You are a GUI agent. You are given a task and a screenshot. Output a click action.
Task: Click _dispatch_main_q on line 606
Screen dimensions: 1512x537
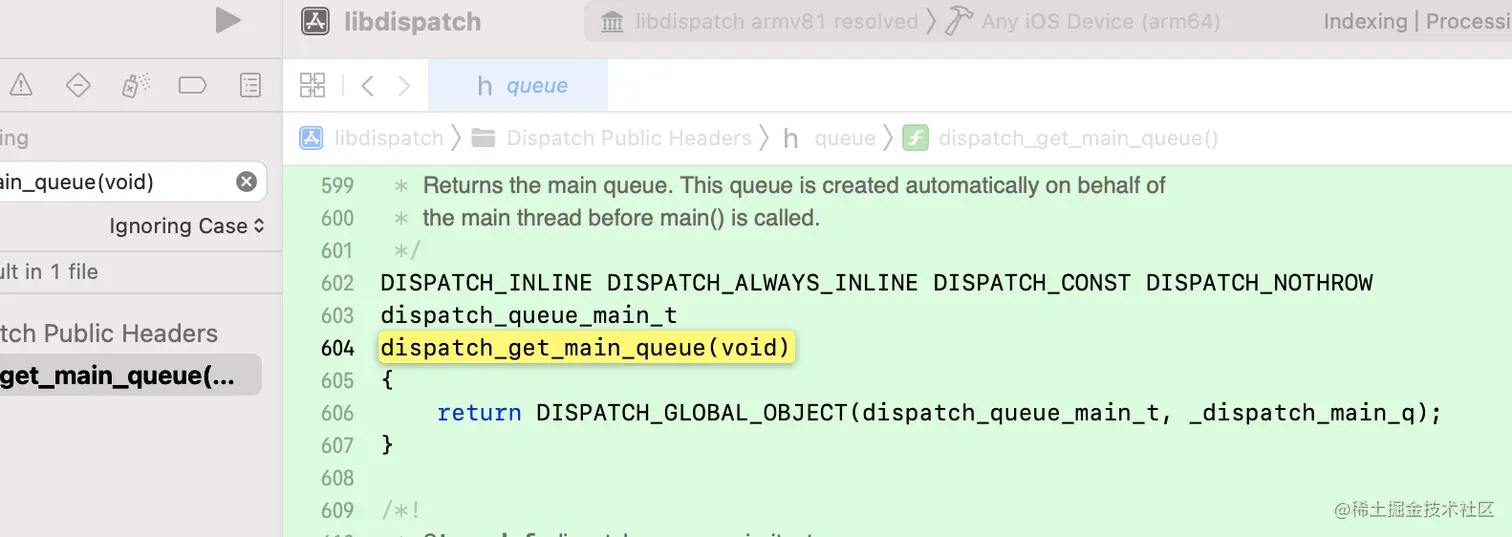[1302, 413]
